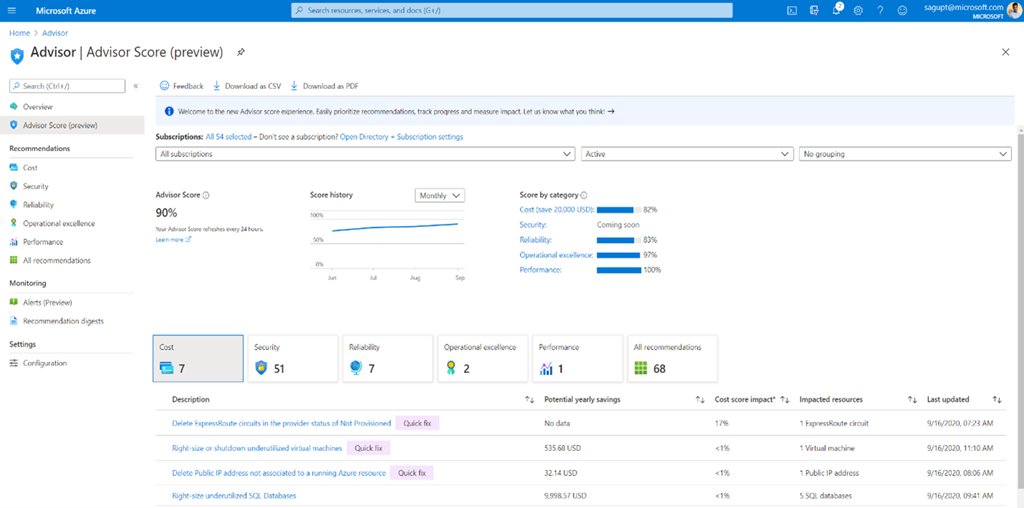1024x508 pixels.
Task: Sort by Cost score impact arrows
Action: pyautogui.click(x=785, y=400)
